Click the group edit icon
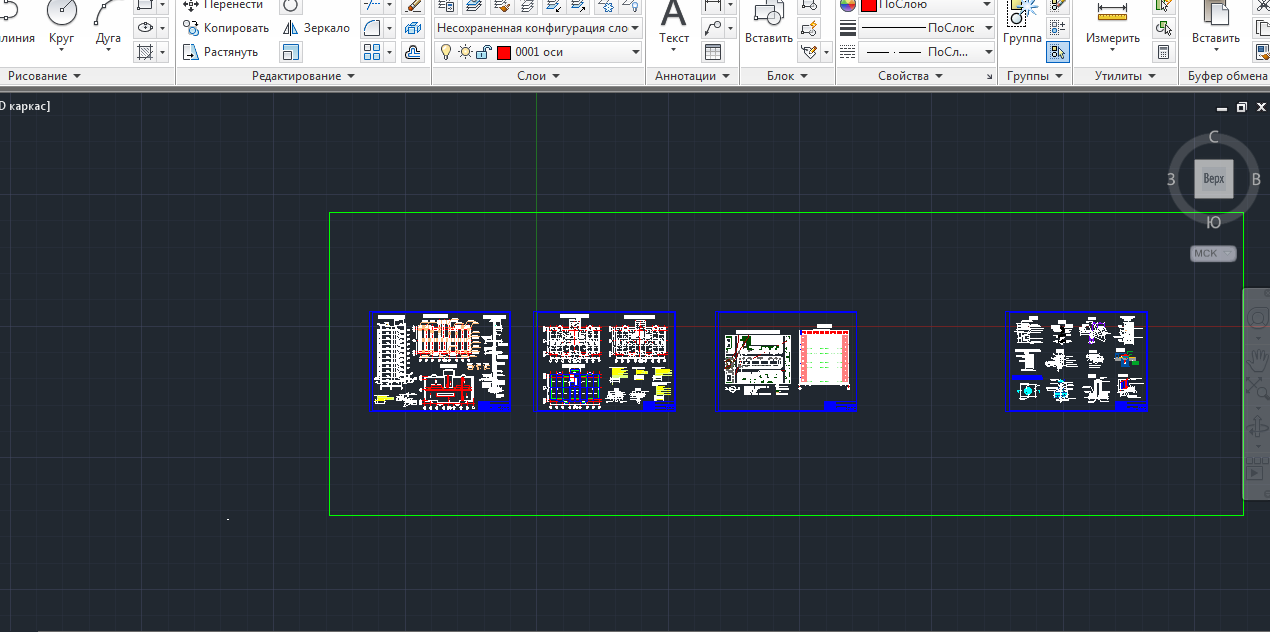This screenshot has width=1270, height=632. click(x=1058, y=28)
